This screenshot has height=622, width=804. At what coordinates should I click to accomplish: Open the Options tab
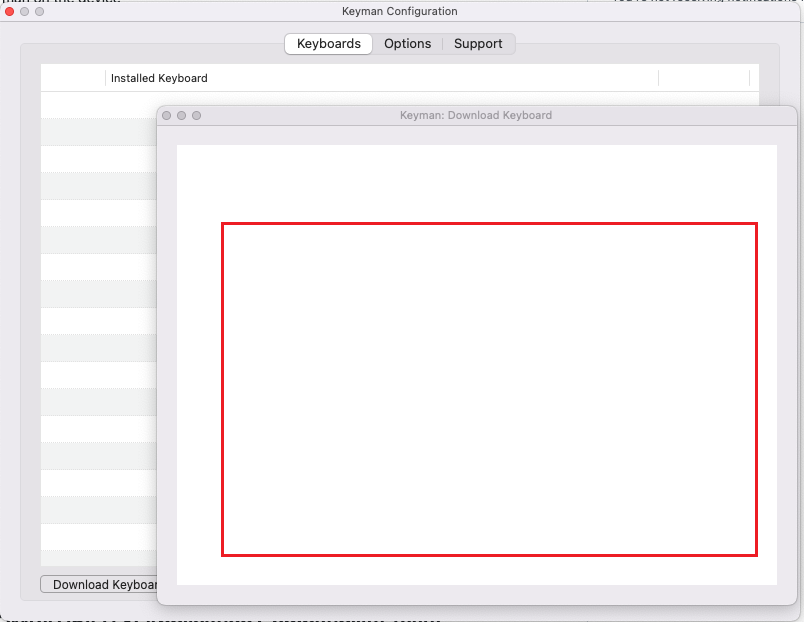point(408,44)
